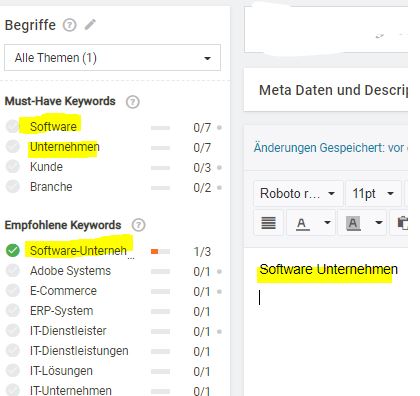Click the 0/3 count beside Kunde
Viewport: 420px width, 396px height.
point(202,168)
